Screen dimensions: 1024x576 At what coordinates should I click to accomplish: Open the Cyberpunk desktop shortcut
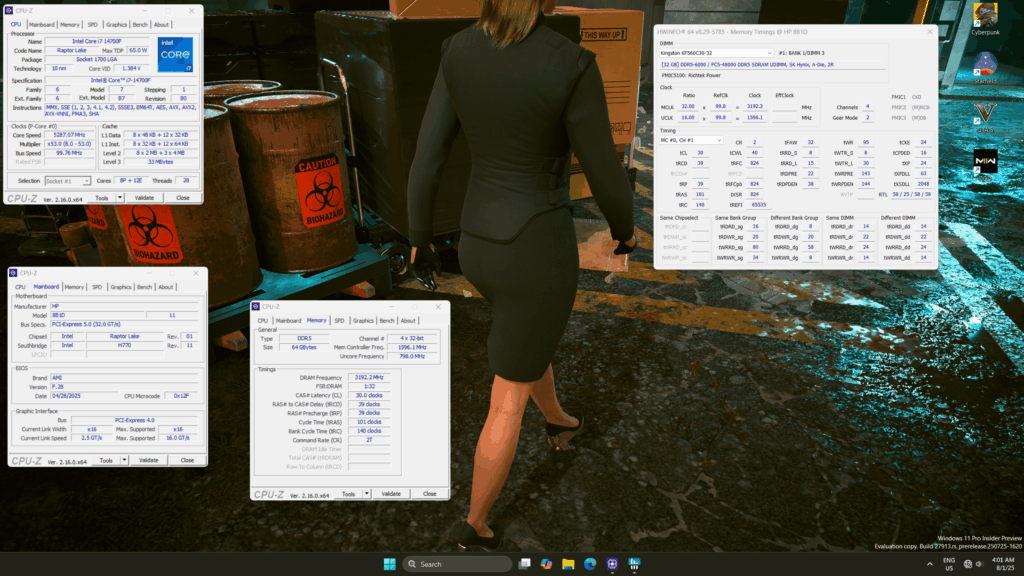[985, 19]
